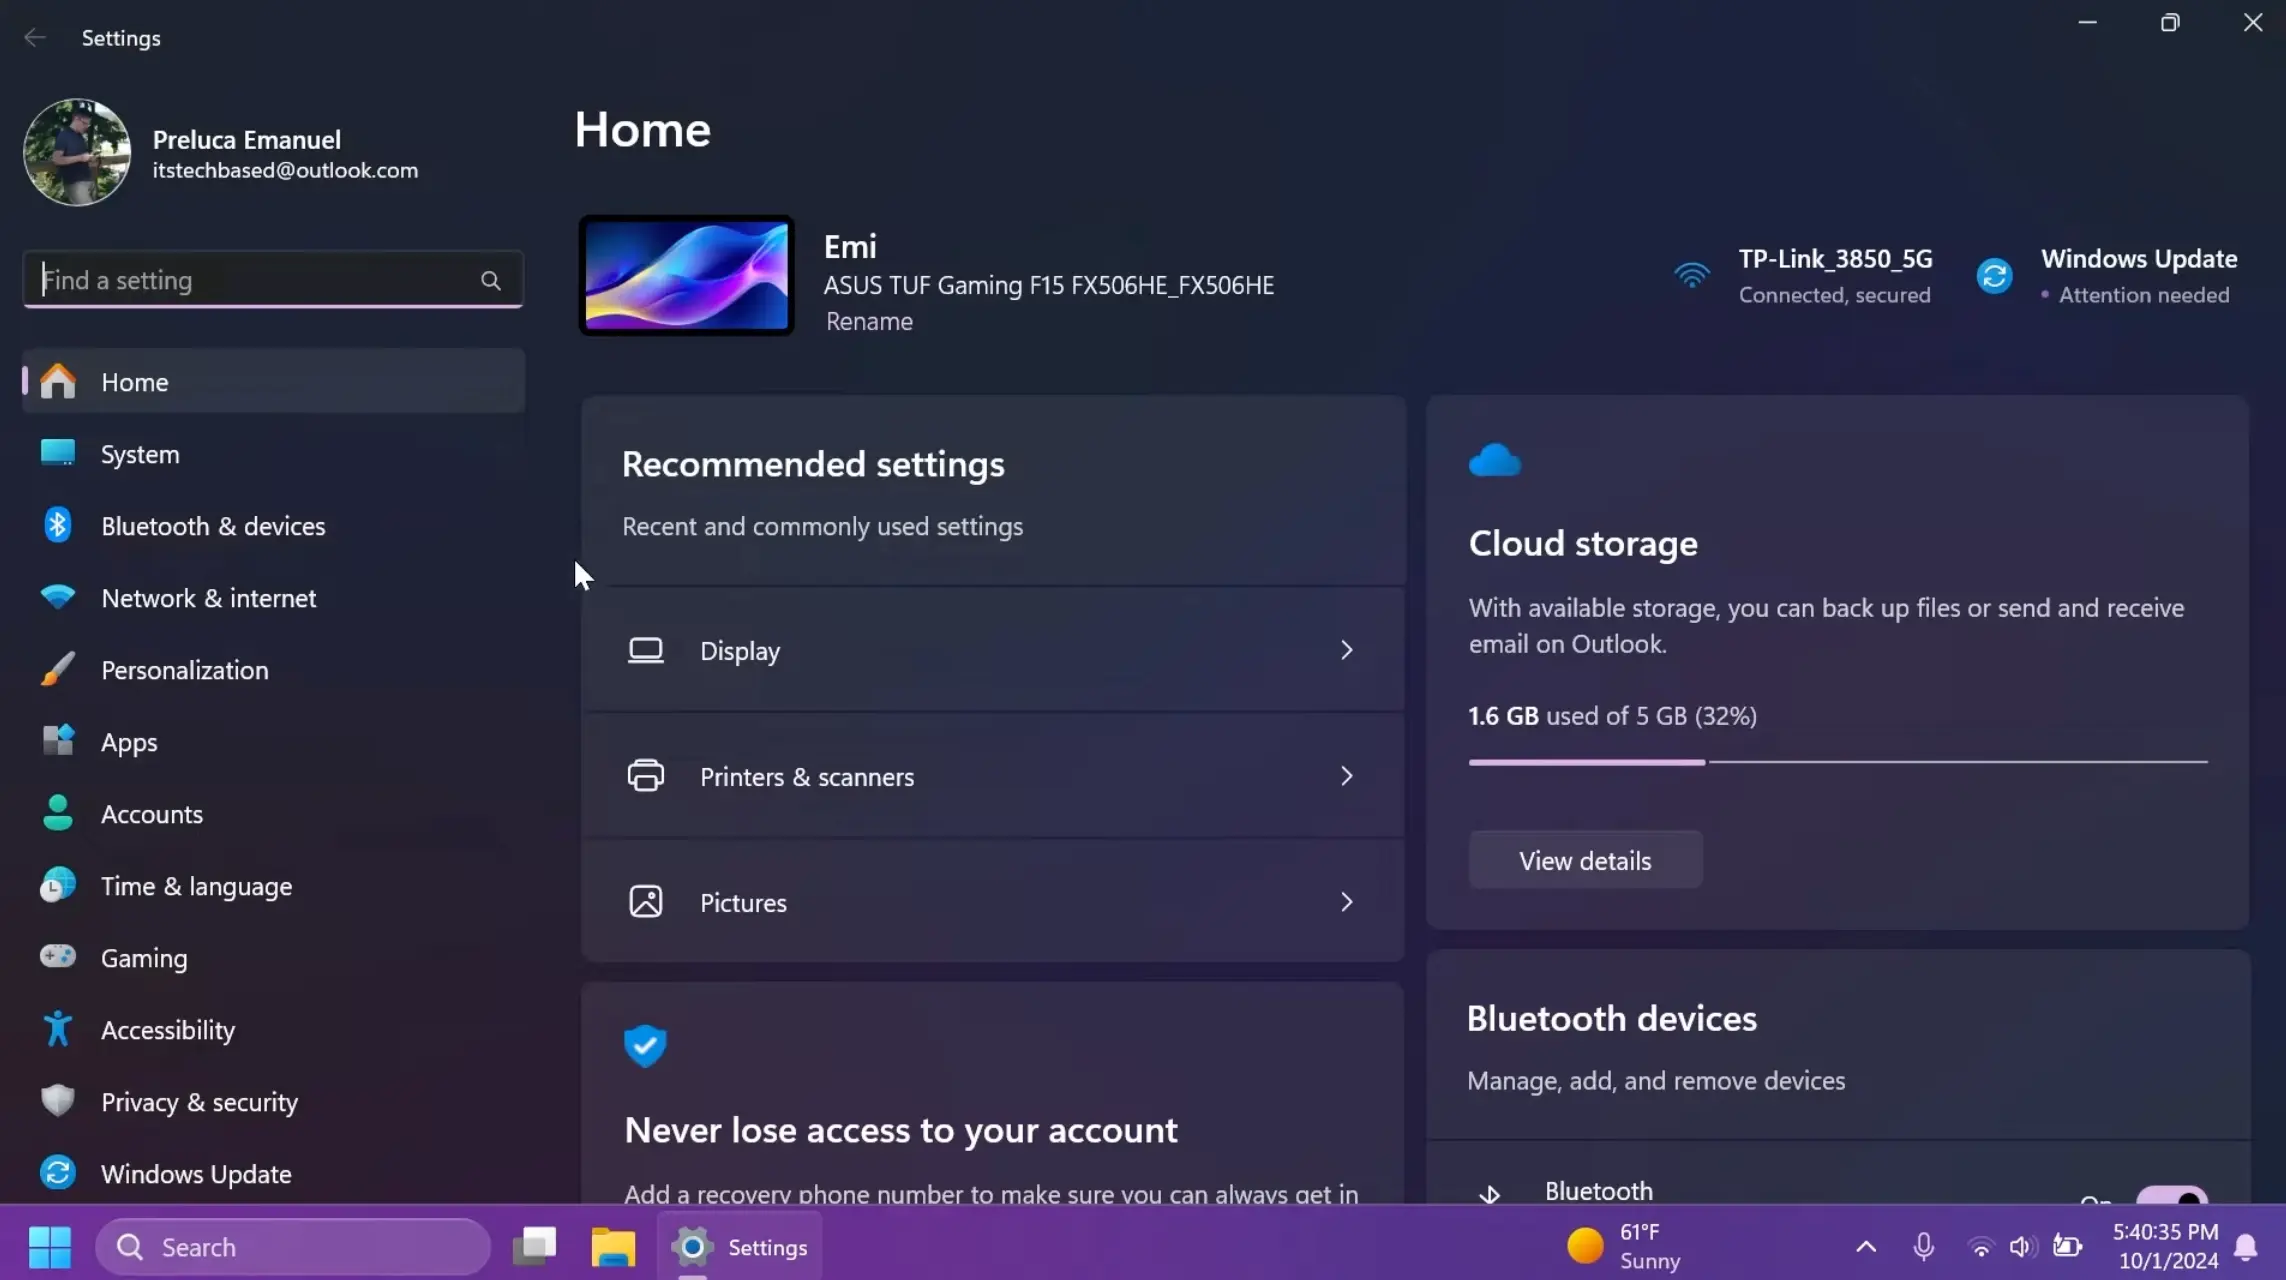Click the volume speaker tray icon
Image resolution: width=2286 pixels, height=1280 pixels.
(x=2021, y=1246)
